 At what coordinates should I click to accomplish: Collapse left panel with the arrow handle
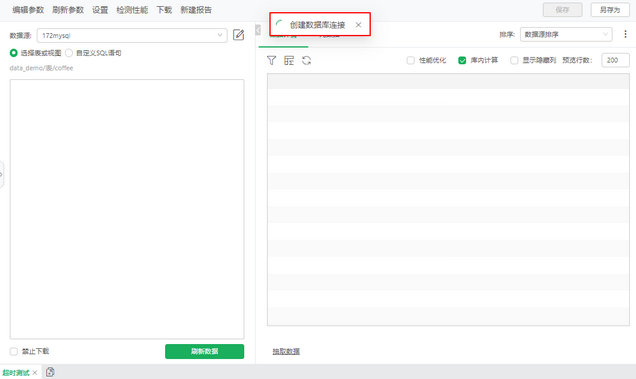tap(258, 30)
